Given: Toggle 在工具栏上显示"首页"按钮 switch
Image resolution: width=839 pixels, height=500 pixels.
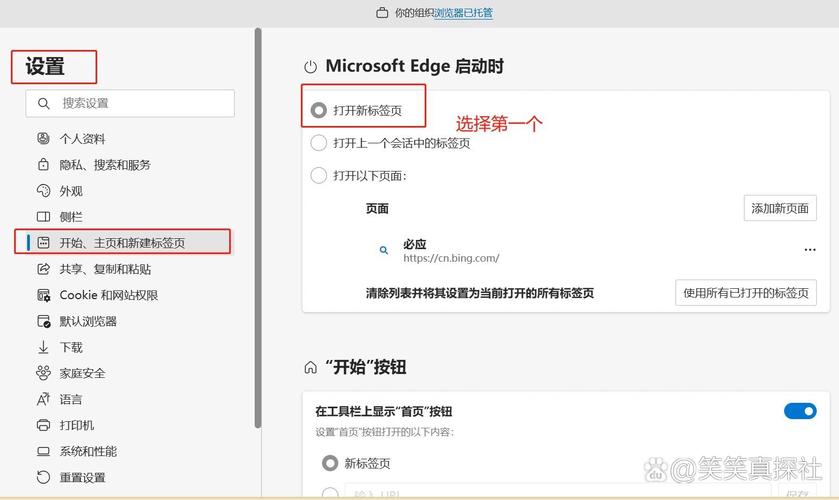Looking at the screenshot, I should [800, 411].
